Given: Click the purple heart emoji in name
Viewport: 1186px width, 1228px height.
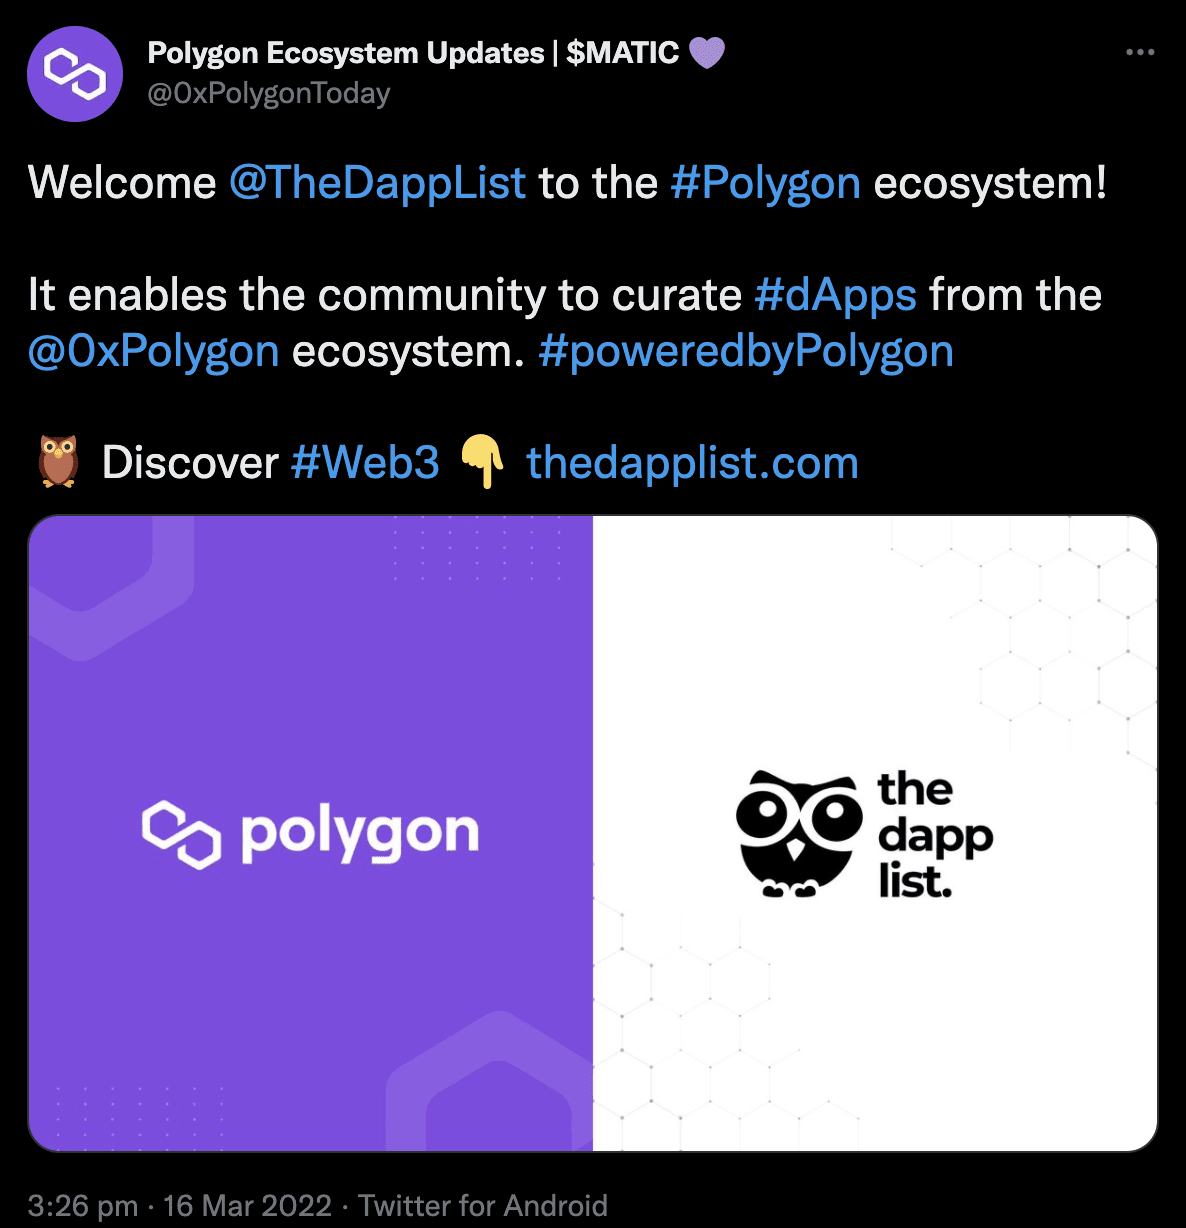Looking at the screenshot, I should click(706, 52).
